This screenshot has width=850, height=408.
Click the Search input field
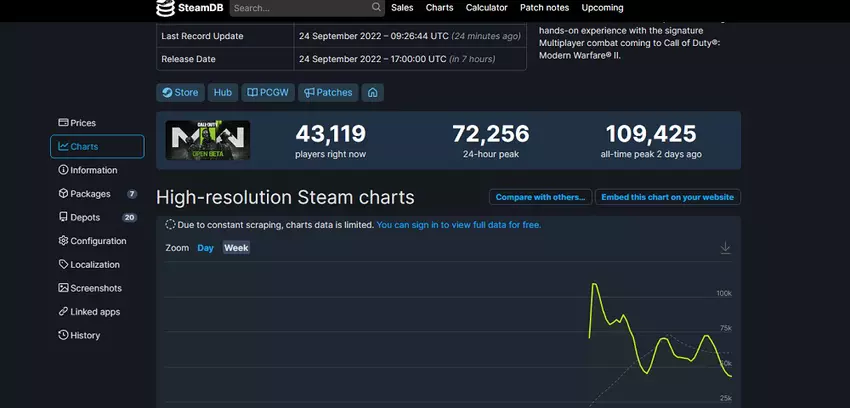[300, 8]
